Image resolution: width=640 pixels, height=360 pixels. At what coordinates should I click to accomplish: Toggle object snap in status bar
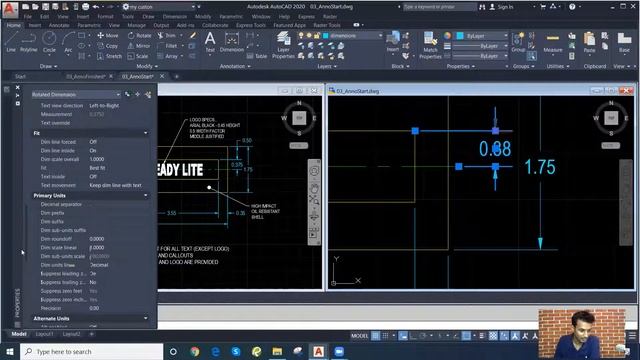(x=466, y=336)
